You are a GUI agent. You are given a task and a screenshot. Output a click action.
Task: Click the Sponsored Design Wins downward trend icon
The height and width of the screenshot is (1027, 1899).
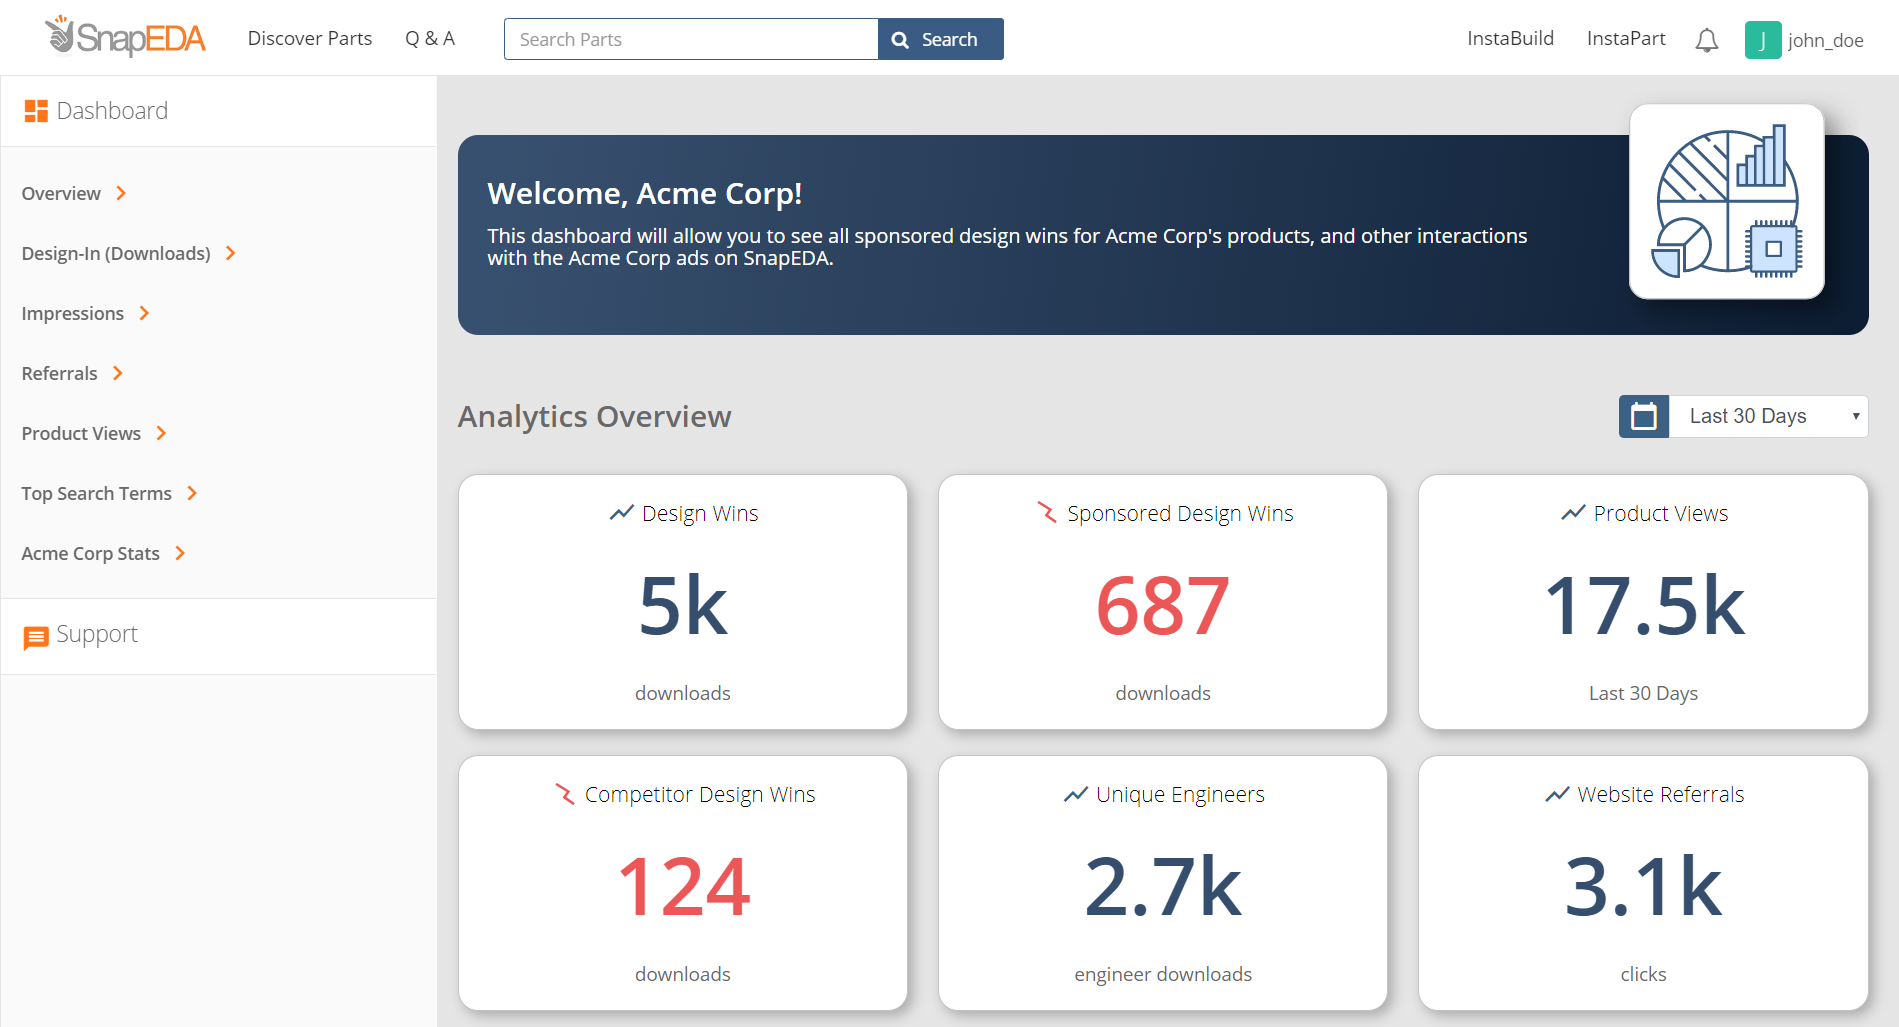1046,513
